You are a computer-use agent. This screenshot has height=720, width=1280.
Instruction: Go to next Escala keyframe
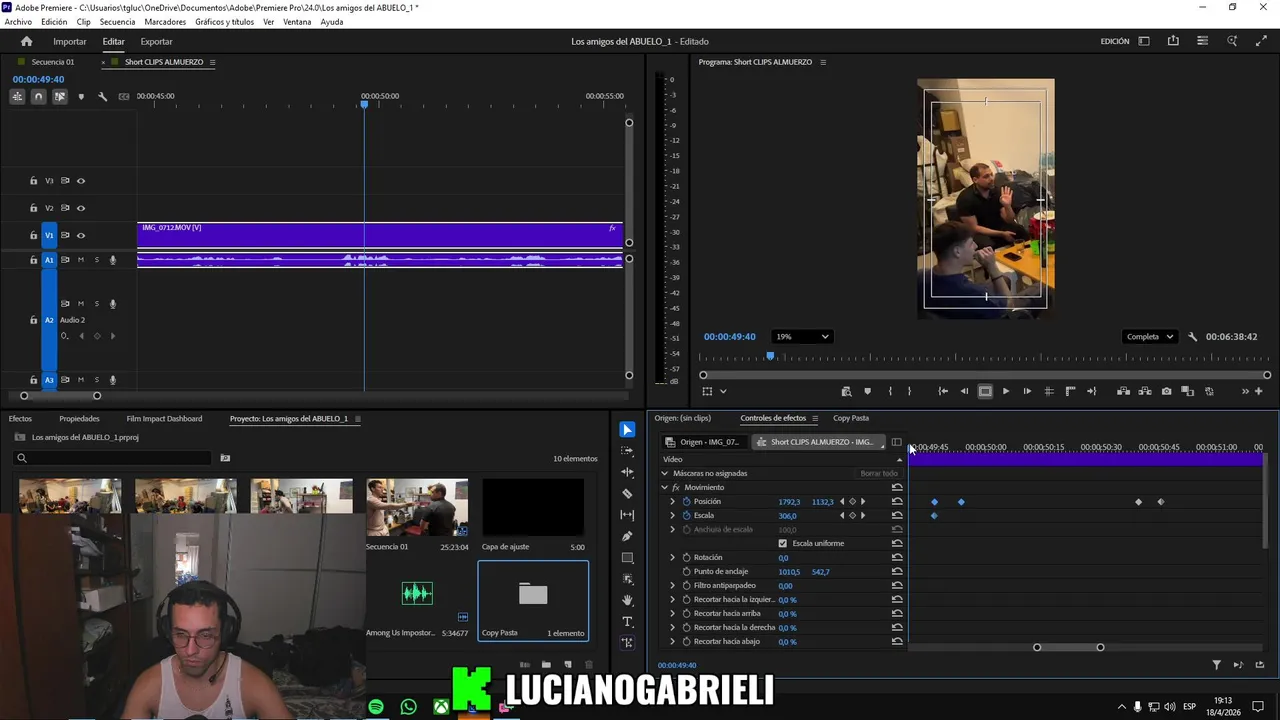(863, 516)
